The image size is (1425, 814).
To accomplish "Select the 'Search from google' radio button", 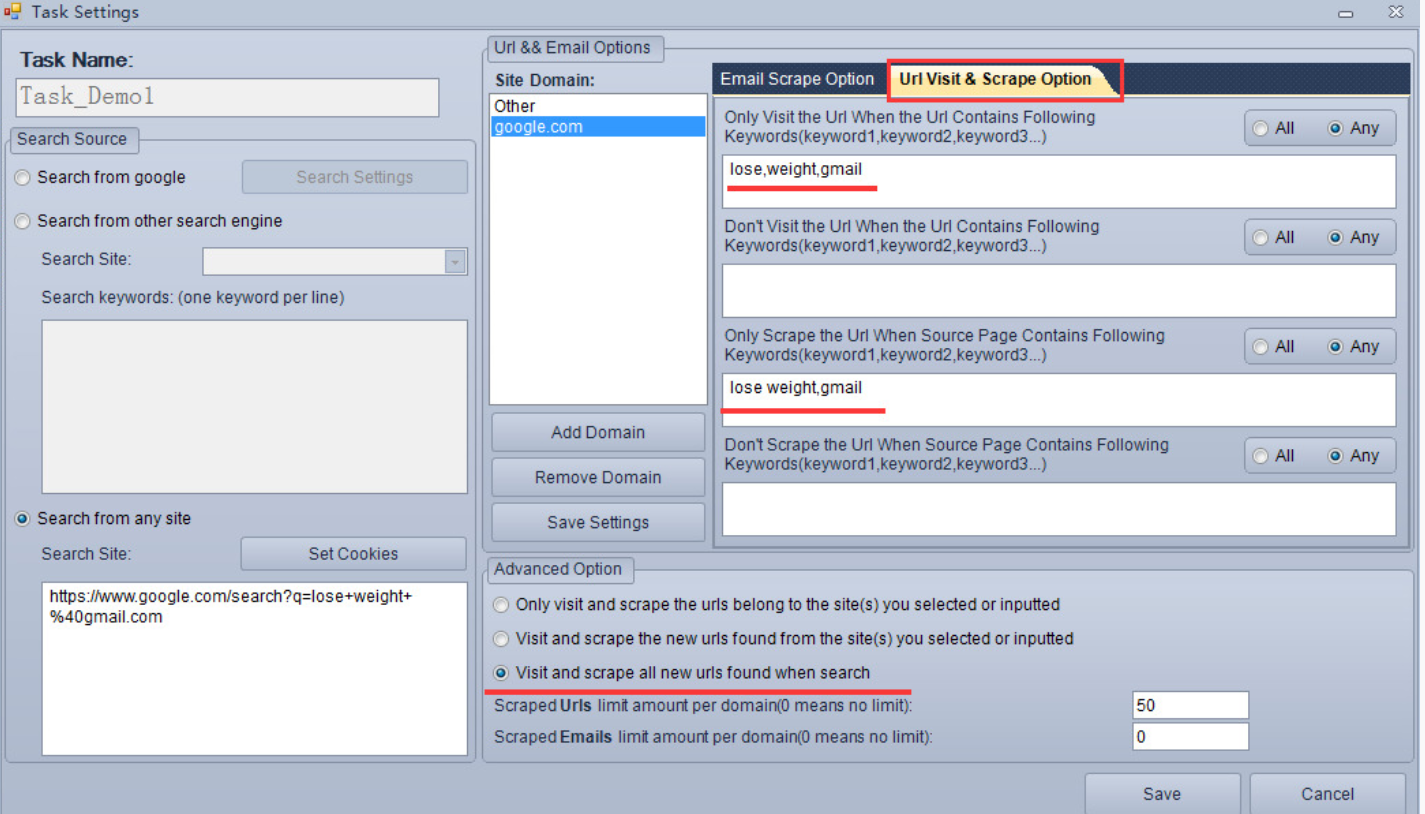I will tap(23, 178).
